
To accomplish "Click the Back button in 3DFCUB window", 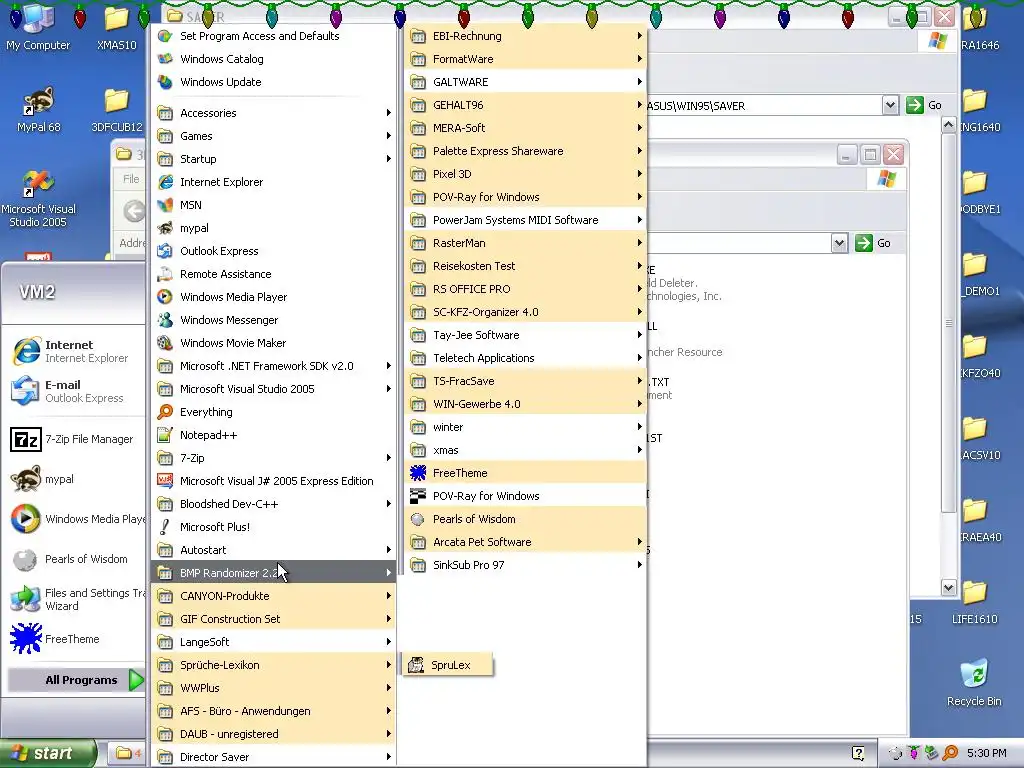I will (134, 211).
